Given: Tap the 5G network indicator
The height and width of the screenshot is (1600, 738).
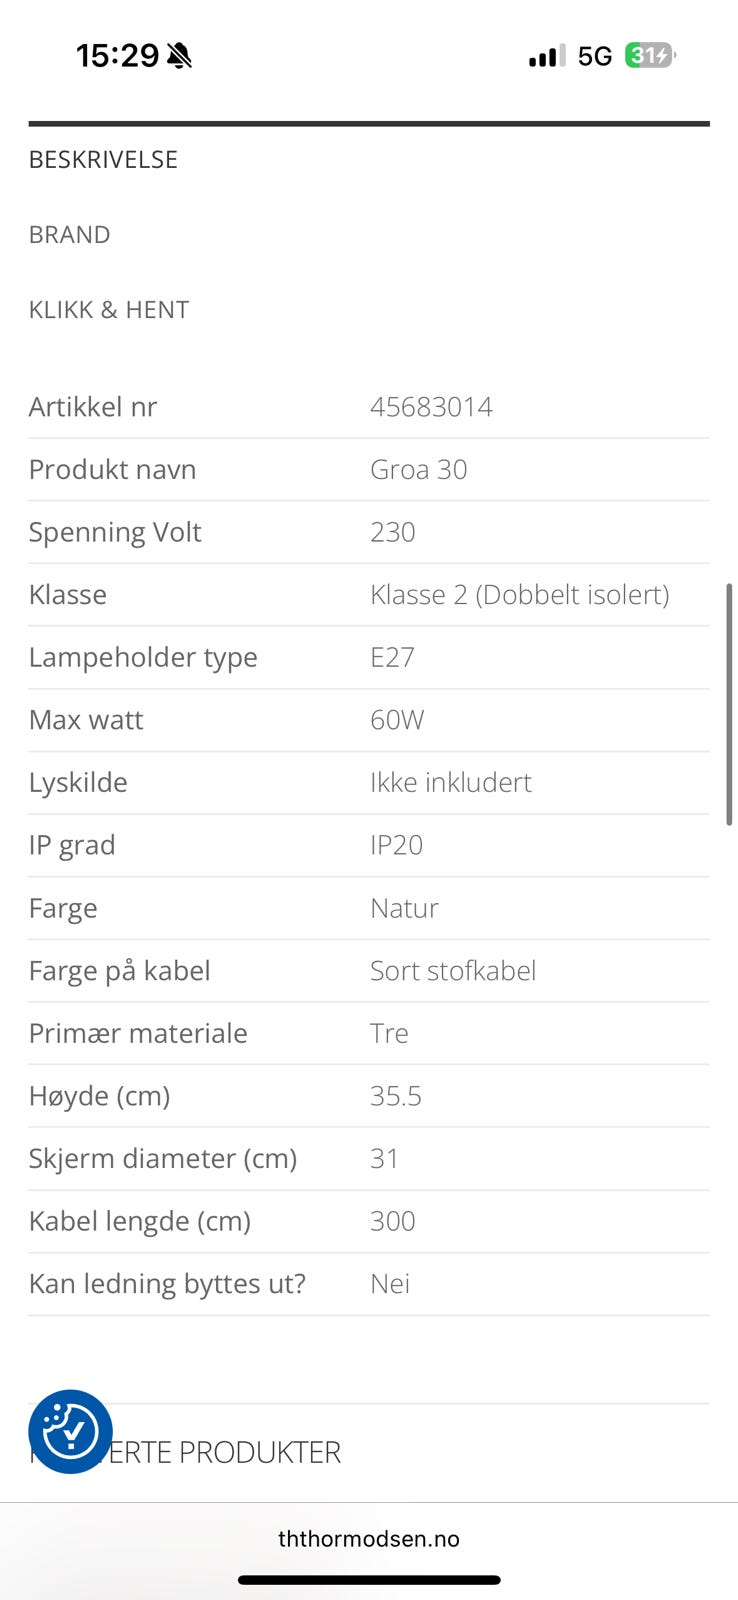Looking at the screenshot, I should 595,56.
